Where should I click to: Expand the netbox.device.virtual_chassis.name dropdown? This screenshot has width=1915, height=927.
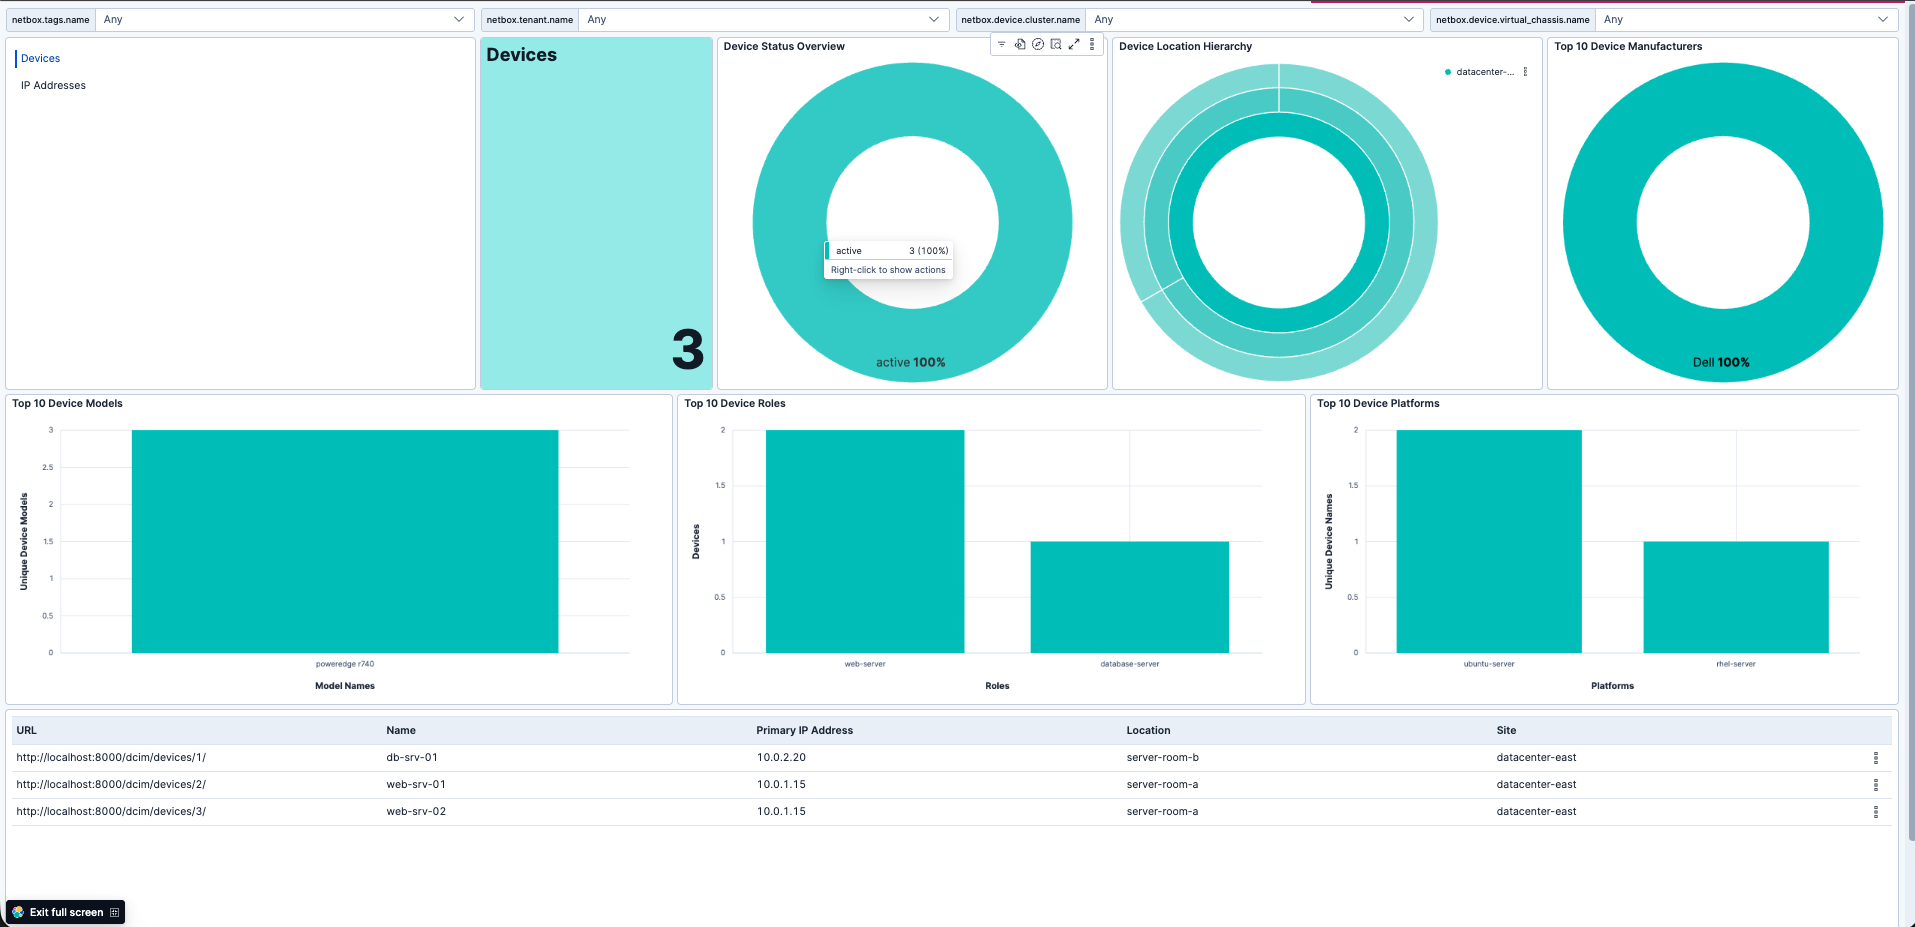[x=1744, y=19]
